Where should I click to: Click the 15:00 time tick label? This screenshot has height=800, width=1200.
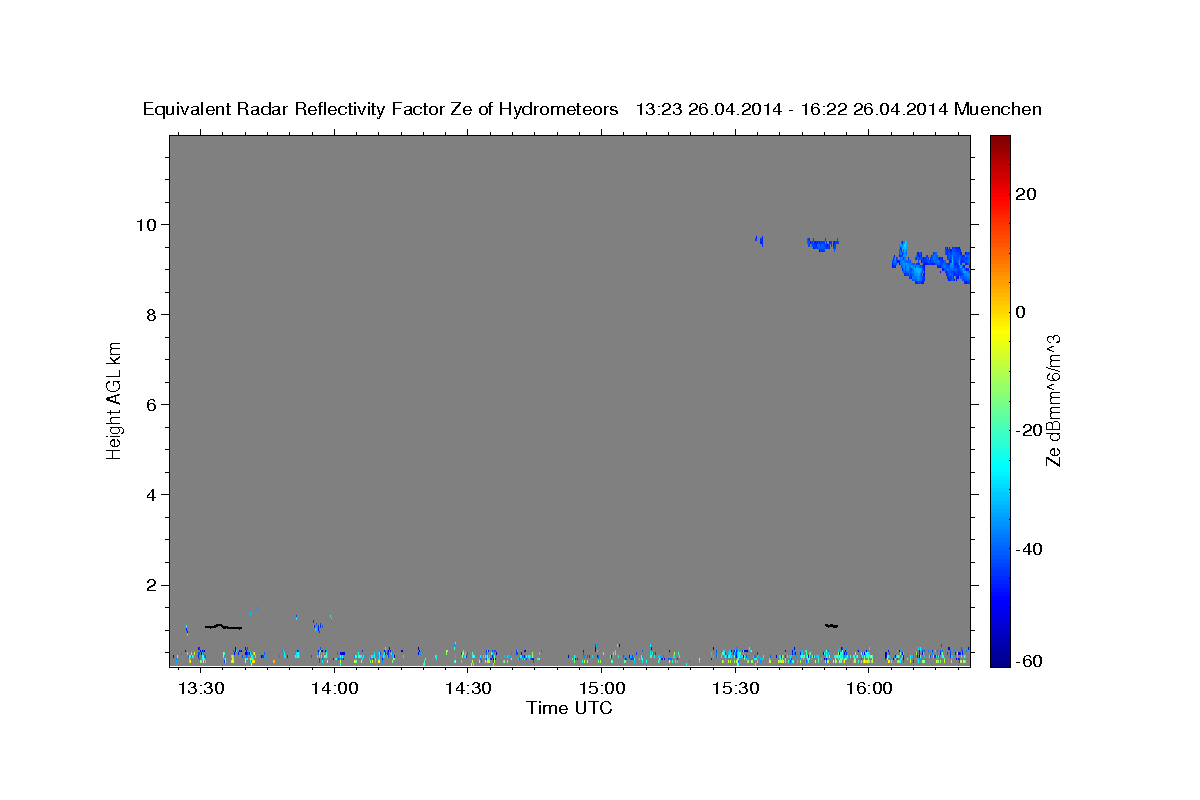[x=602, y=689]
